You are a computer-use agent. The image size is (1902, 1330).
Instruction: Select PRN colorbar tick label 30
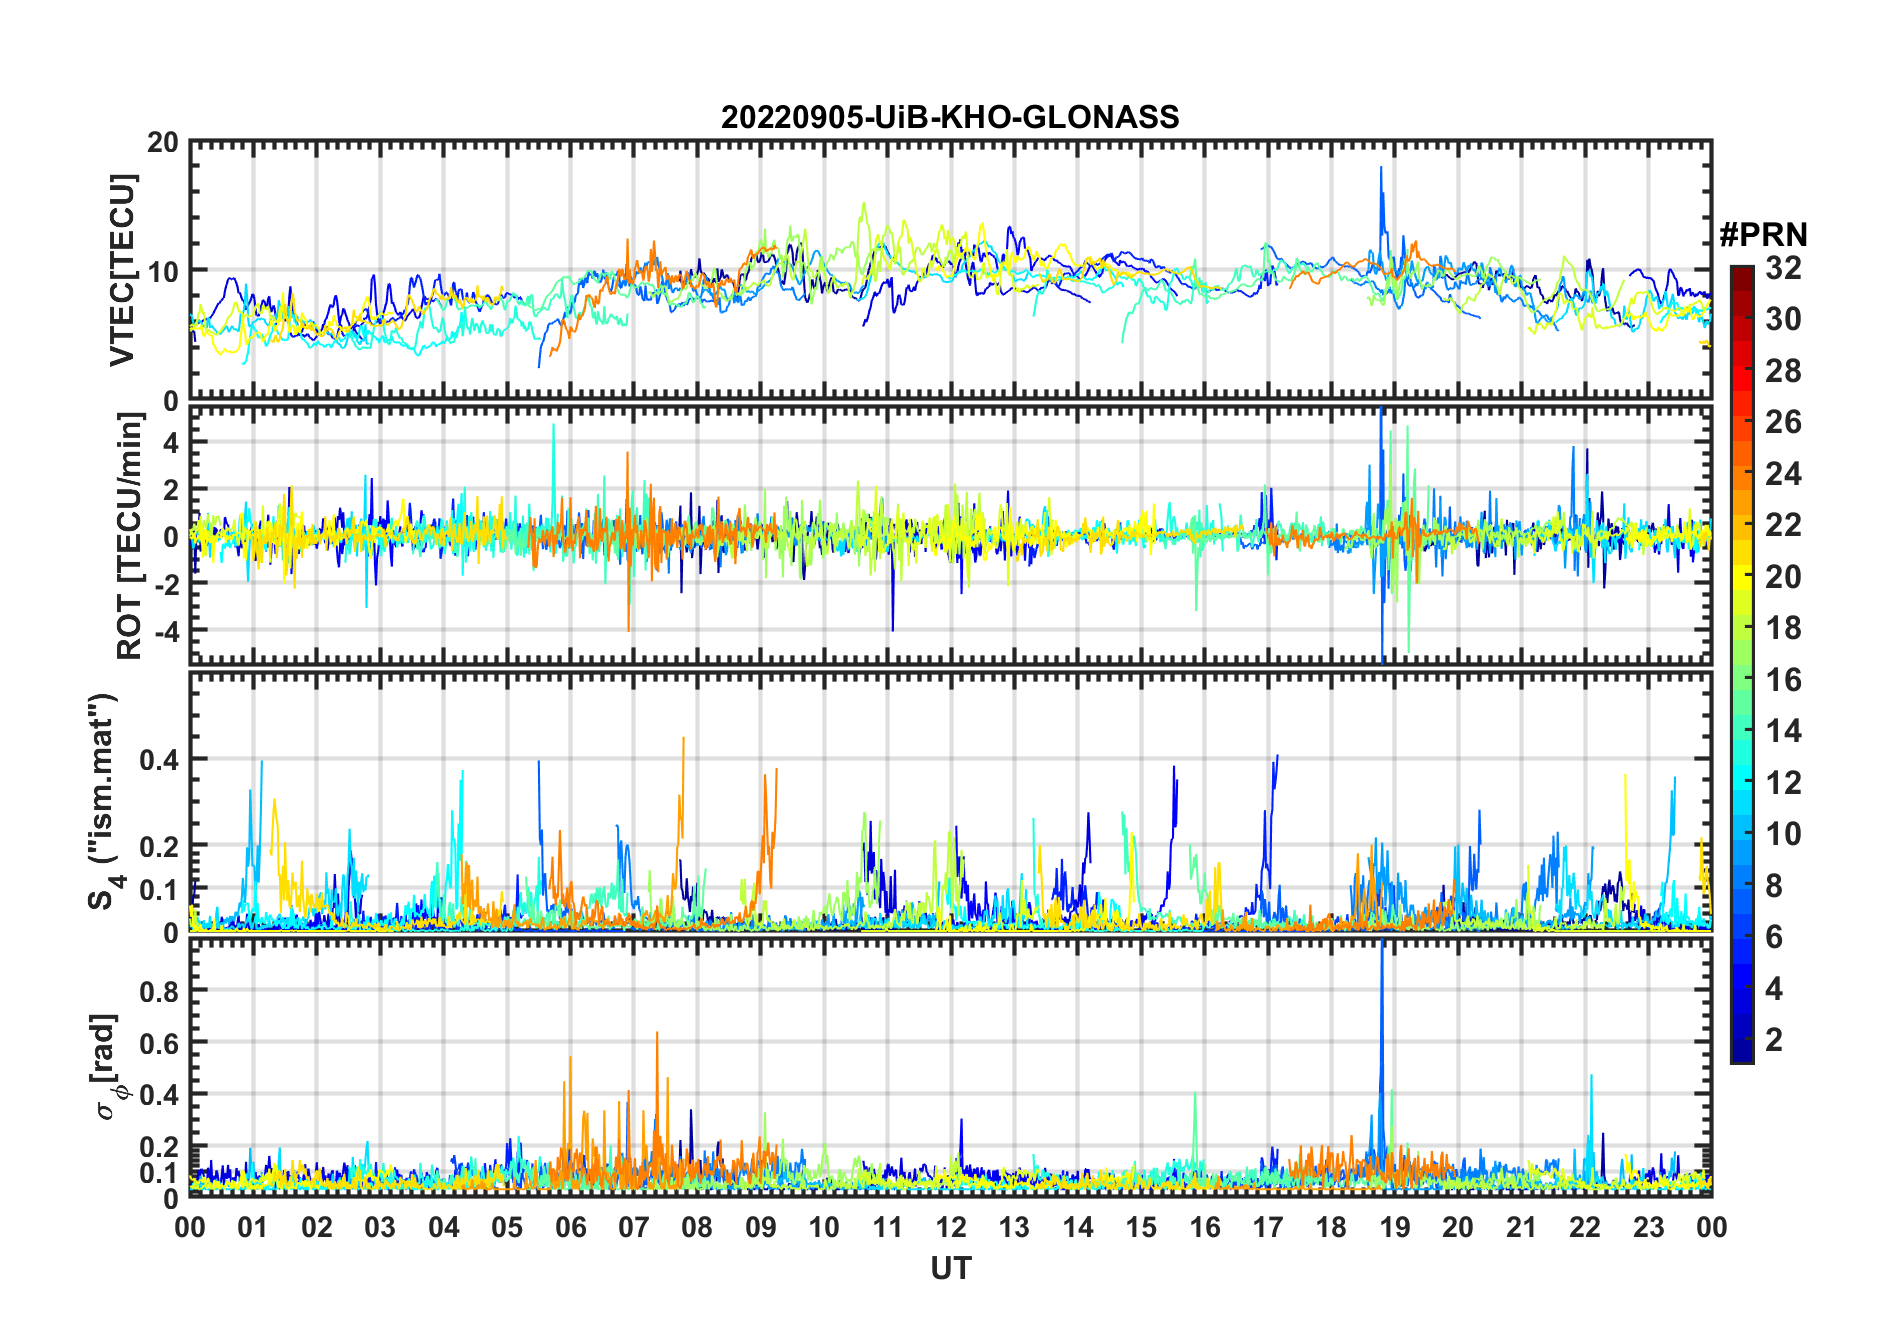[1783, 319]
